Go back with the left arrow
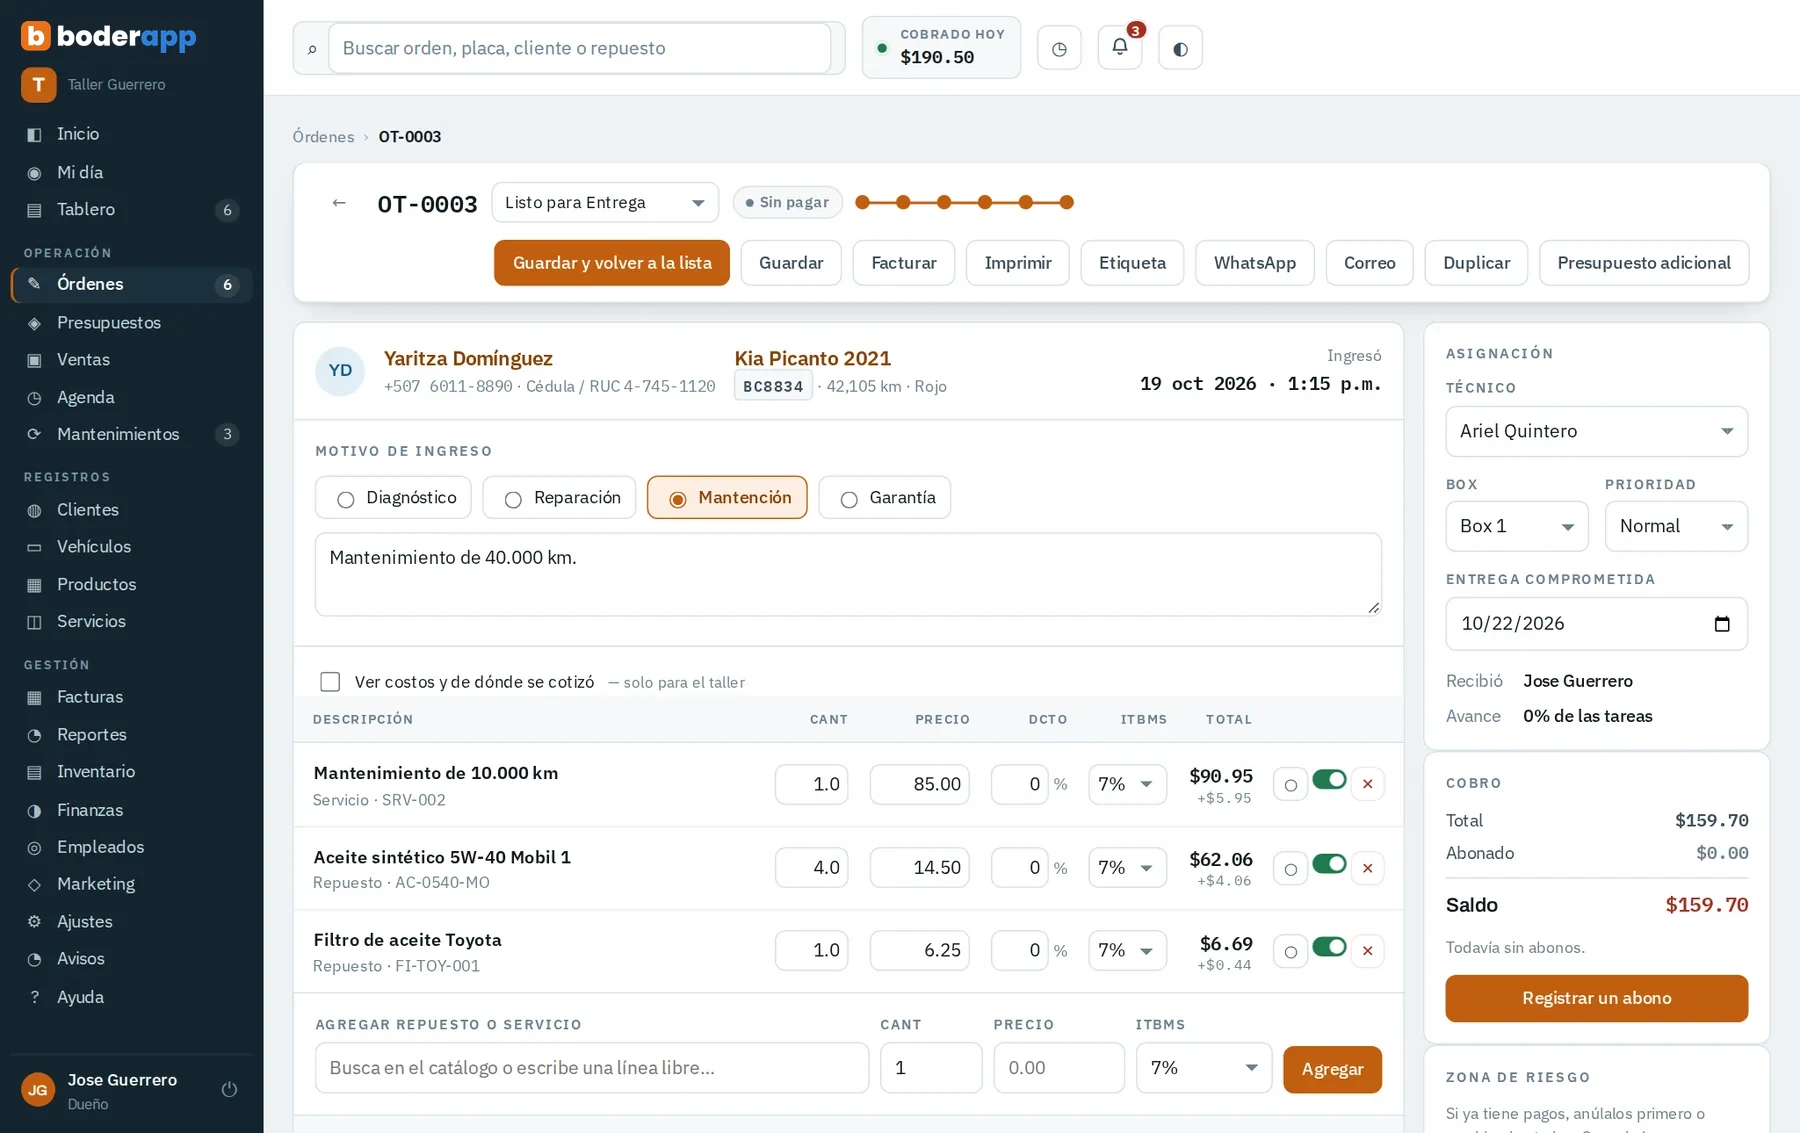The image size is (1800, 1133). 339,203
